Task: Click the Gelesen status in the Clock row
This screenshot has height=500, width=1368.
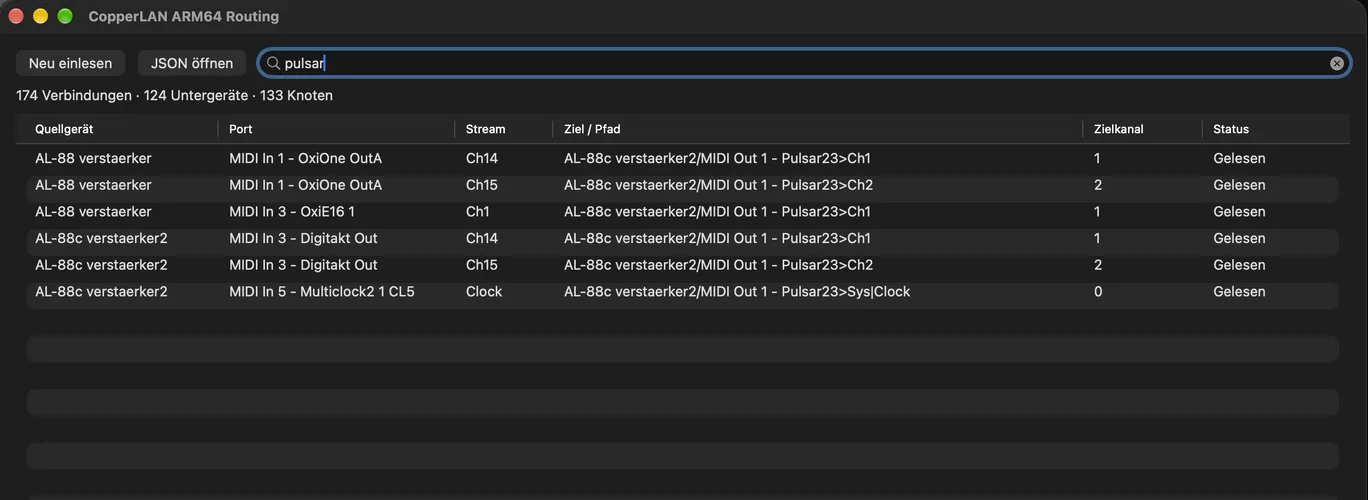Action: pos(1239,292)
